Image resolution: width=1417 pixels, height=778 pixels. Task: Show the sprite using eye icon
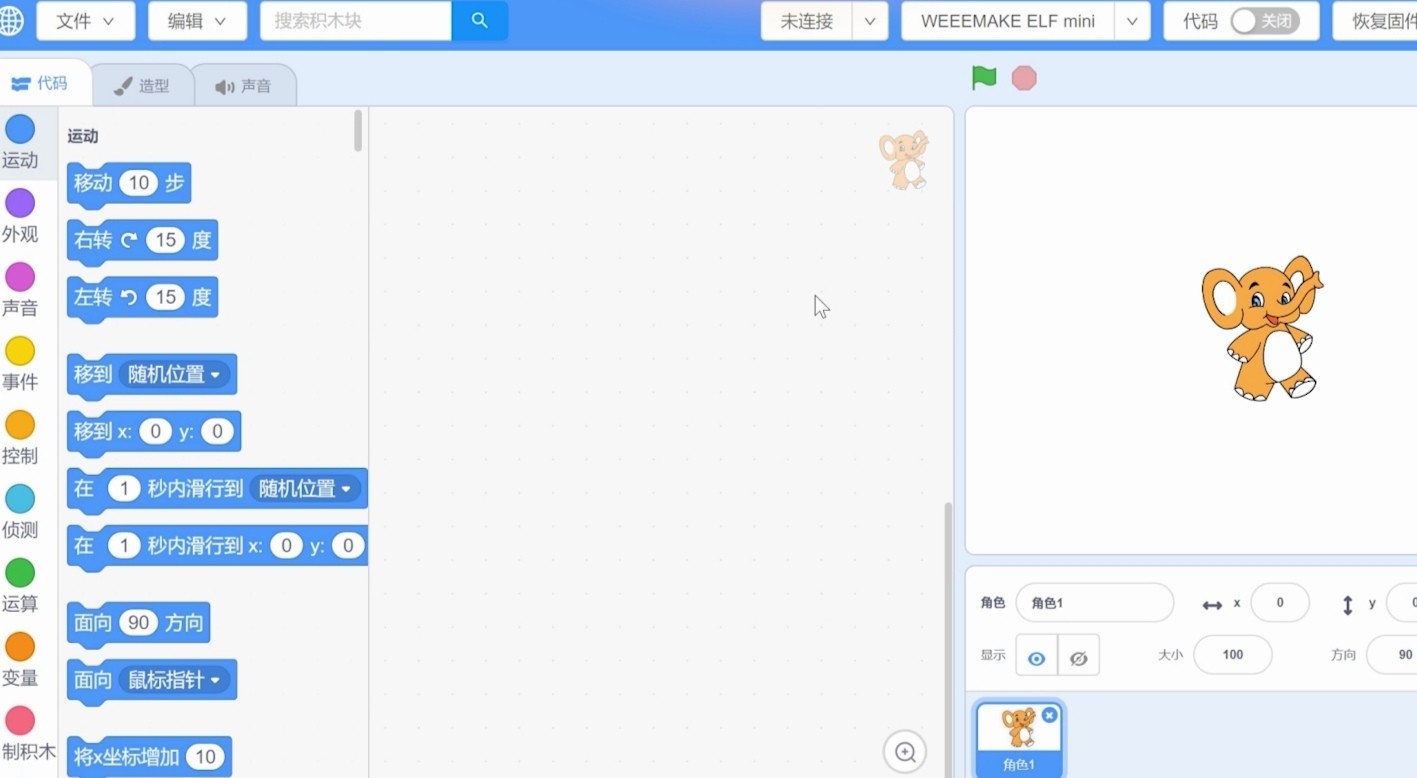pyautogui.click(x=1037, y=656)
